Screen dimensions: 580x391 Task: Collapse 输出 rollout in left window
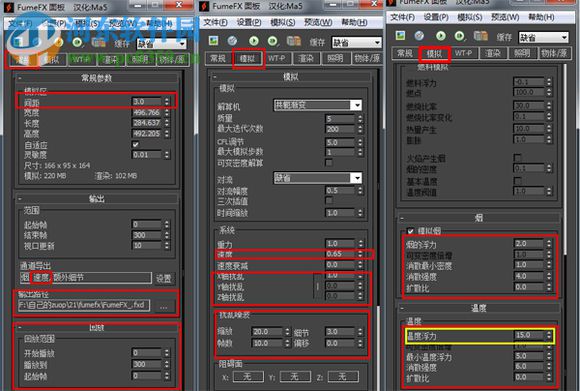click(96, 198)
